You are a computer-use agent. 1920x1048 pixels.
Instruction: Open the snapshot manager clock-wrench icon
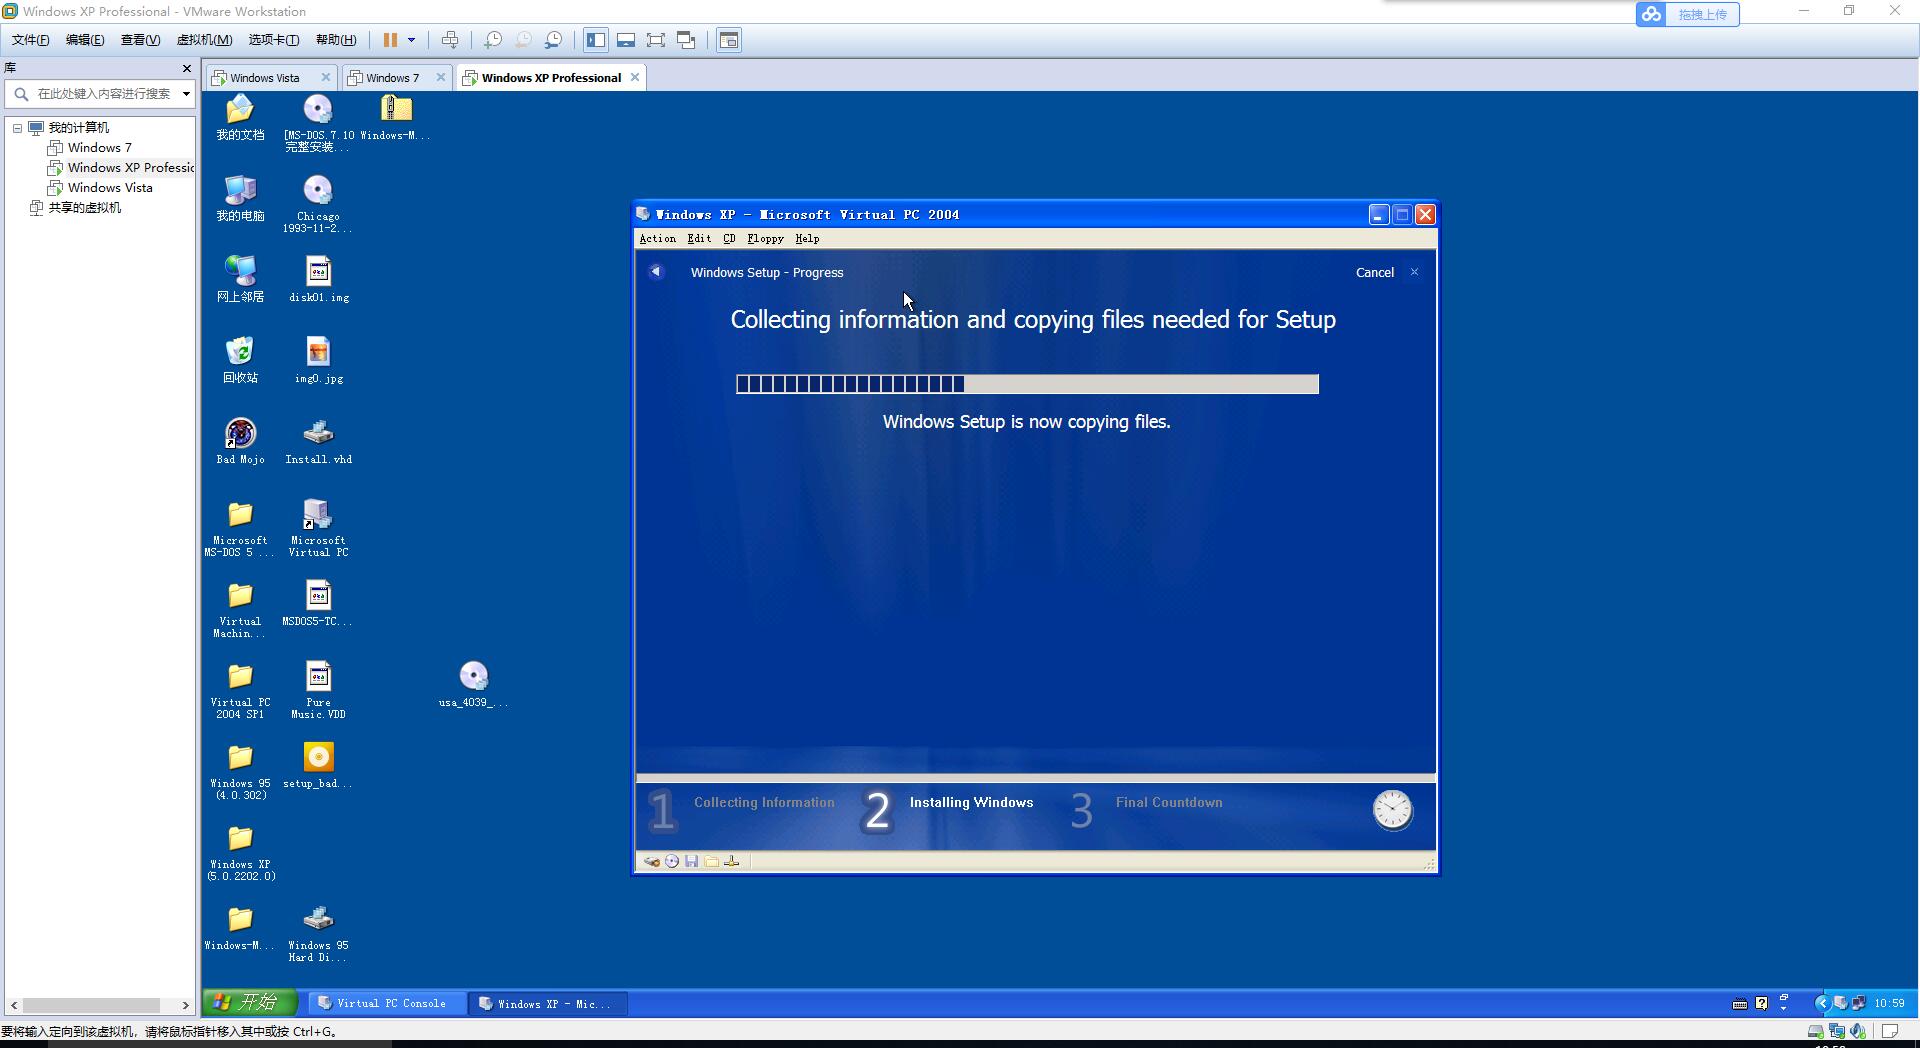click(553, 40)
